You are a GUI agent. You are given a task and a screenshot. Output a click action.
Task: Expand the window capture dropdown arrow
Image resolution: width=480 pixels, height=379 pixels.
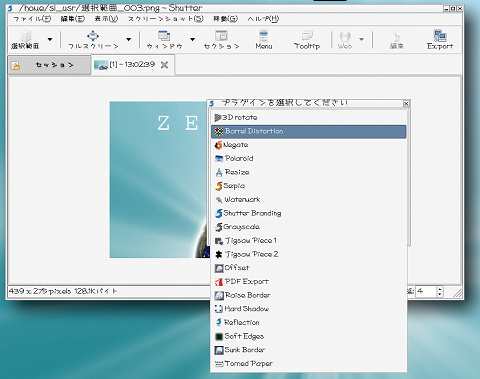192,40
